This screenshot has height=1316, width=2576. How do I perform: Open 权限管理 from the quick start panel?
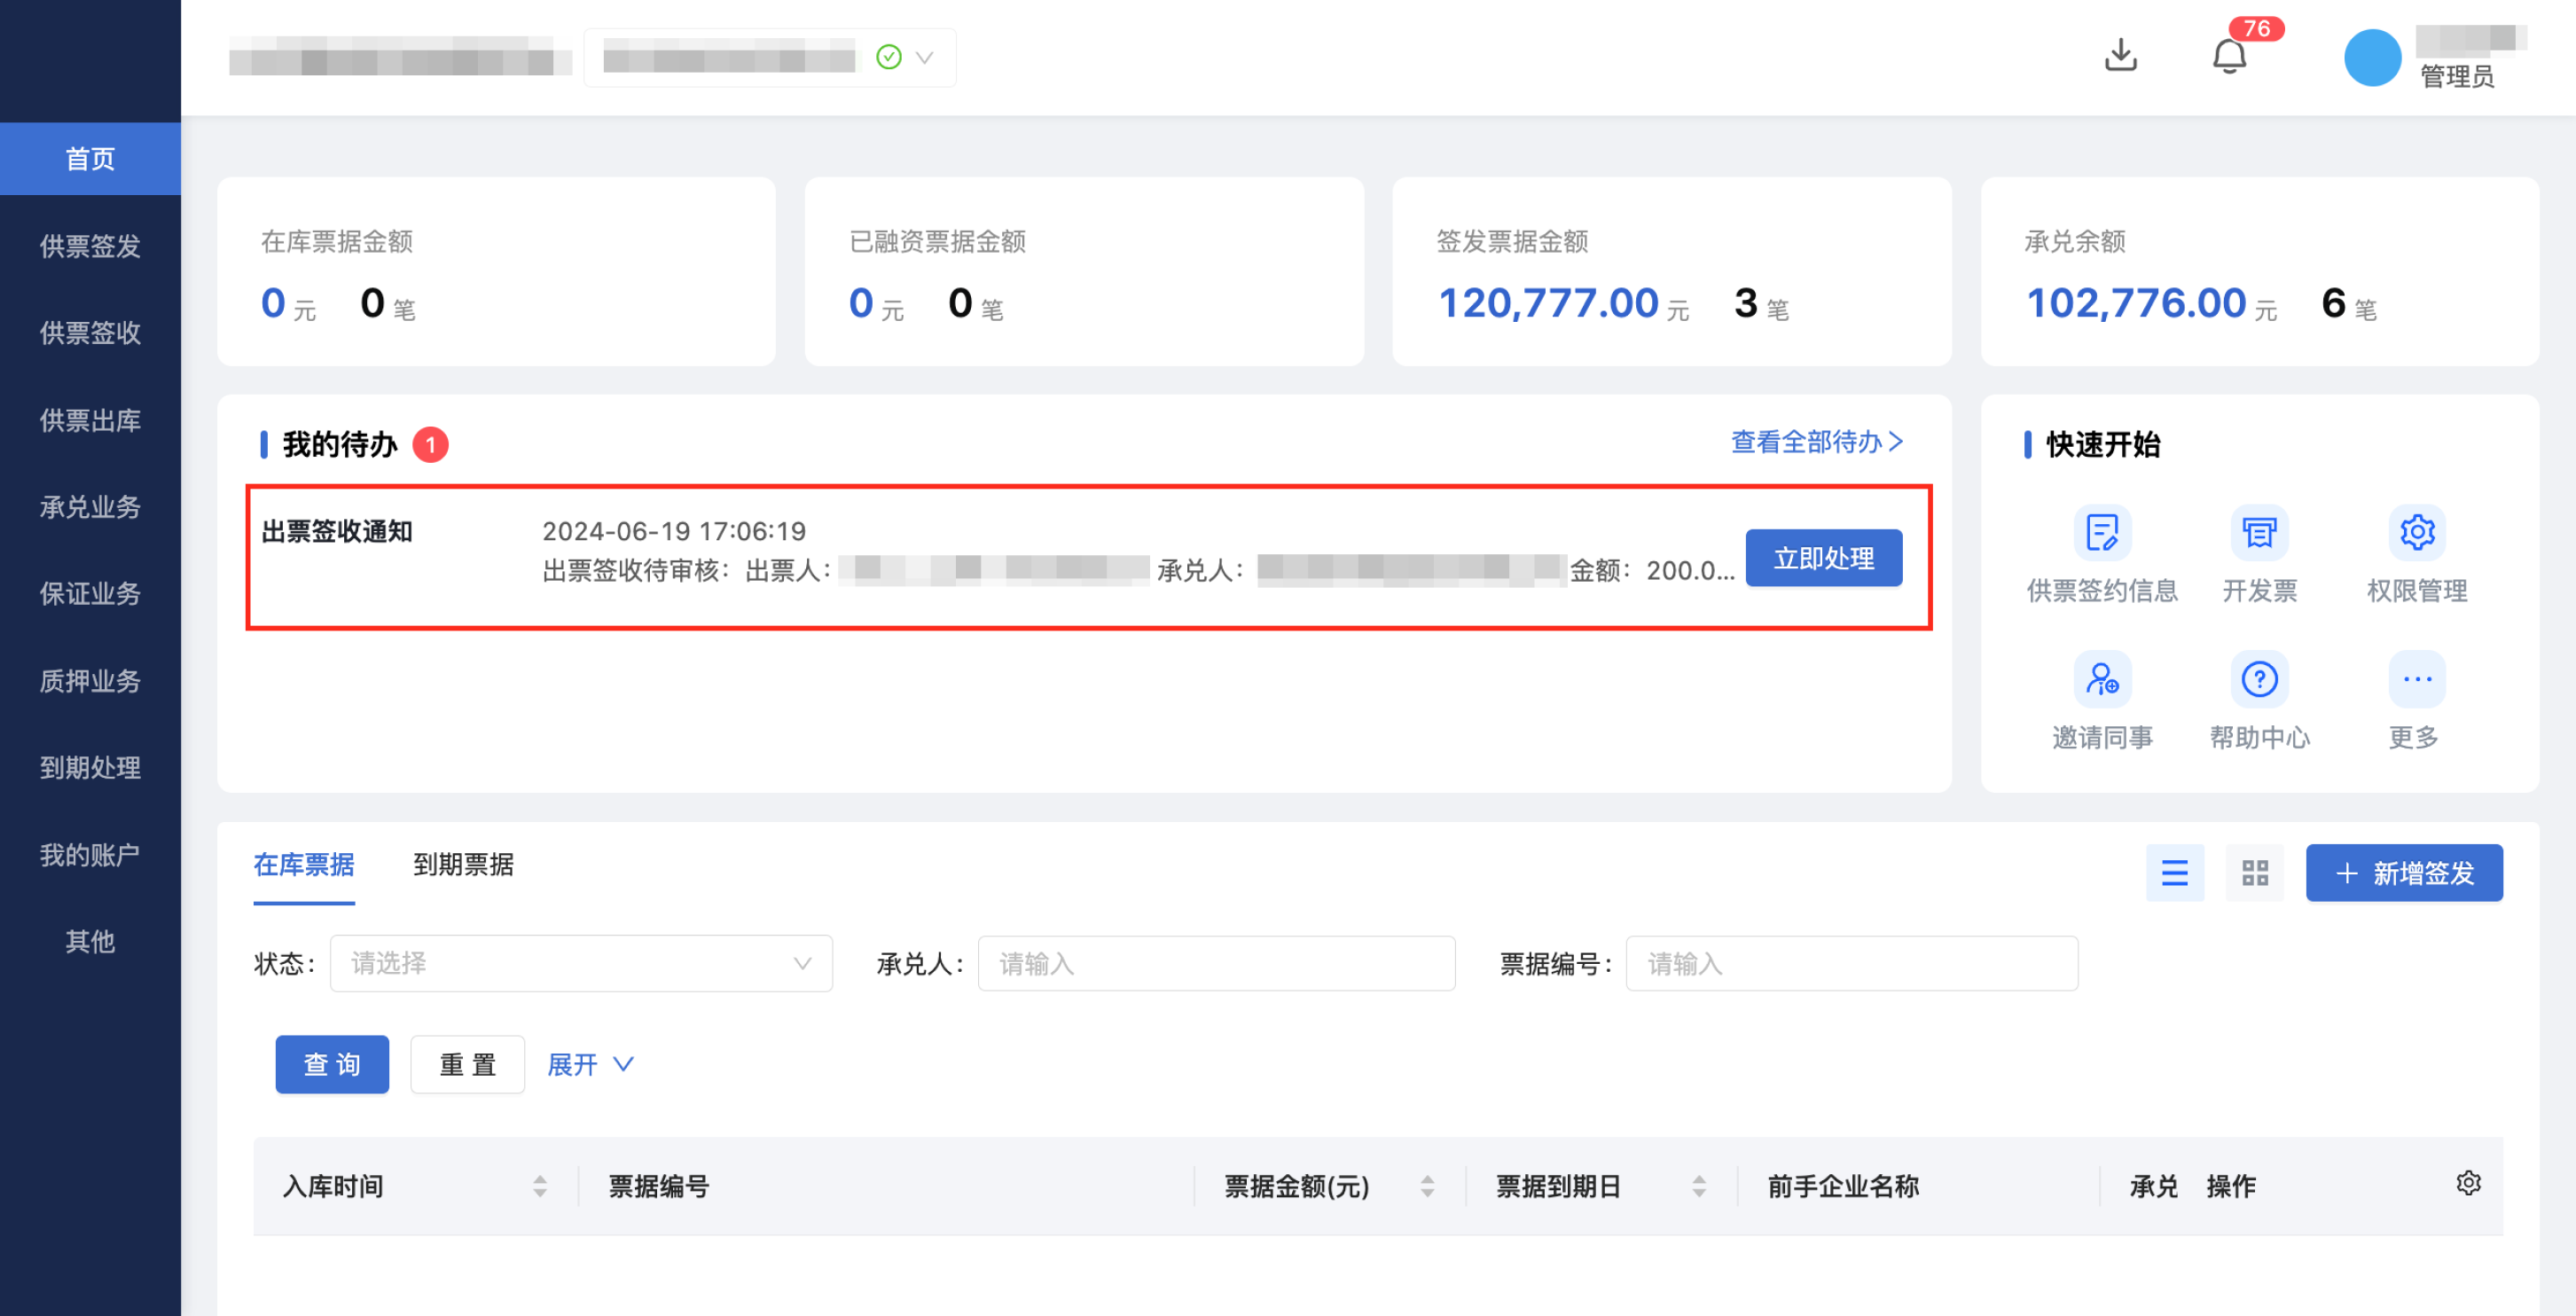coord(2416,533)
